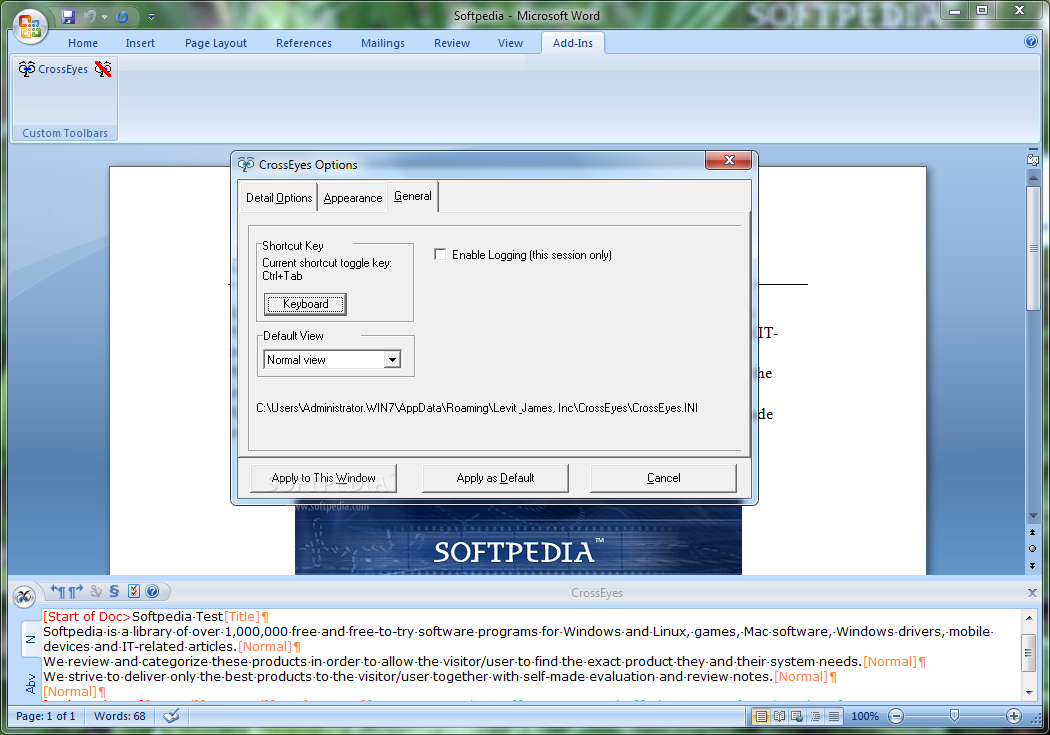Open the Select Browse Object circle button
Viewport: 1050px width, 735px height.
coord(1033,549)
